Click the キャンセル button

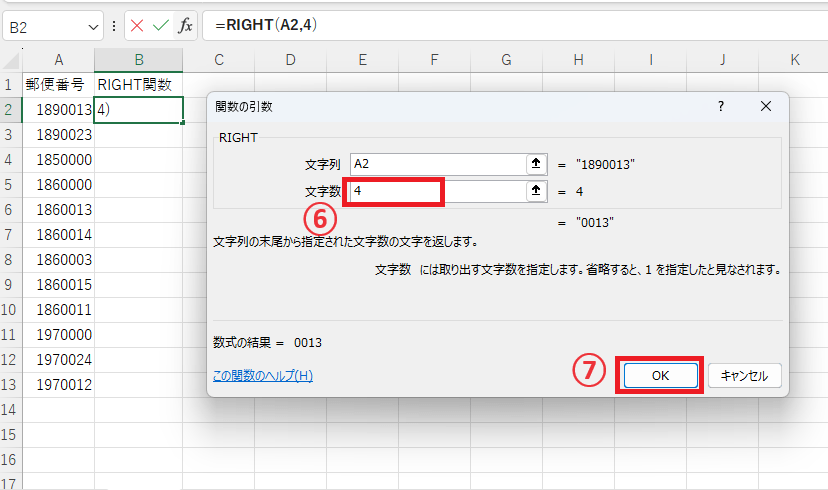pos(744,375)
